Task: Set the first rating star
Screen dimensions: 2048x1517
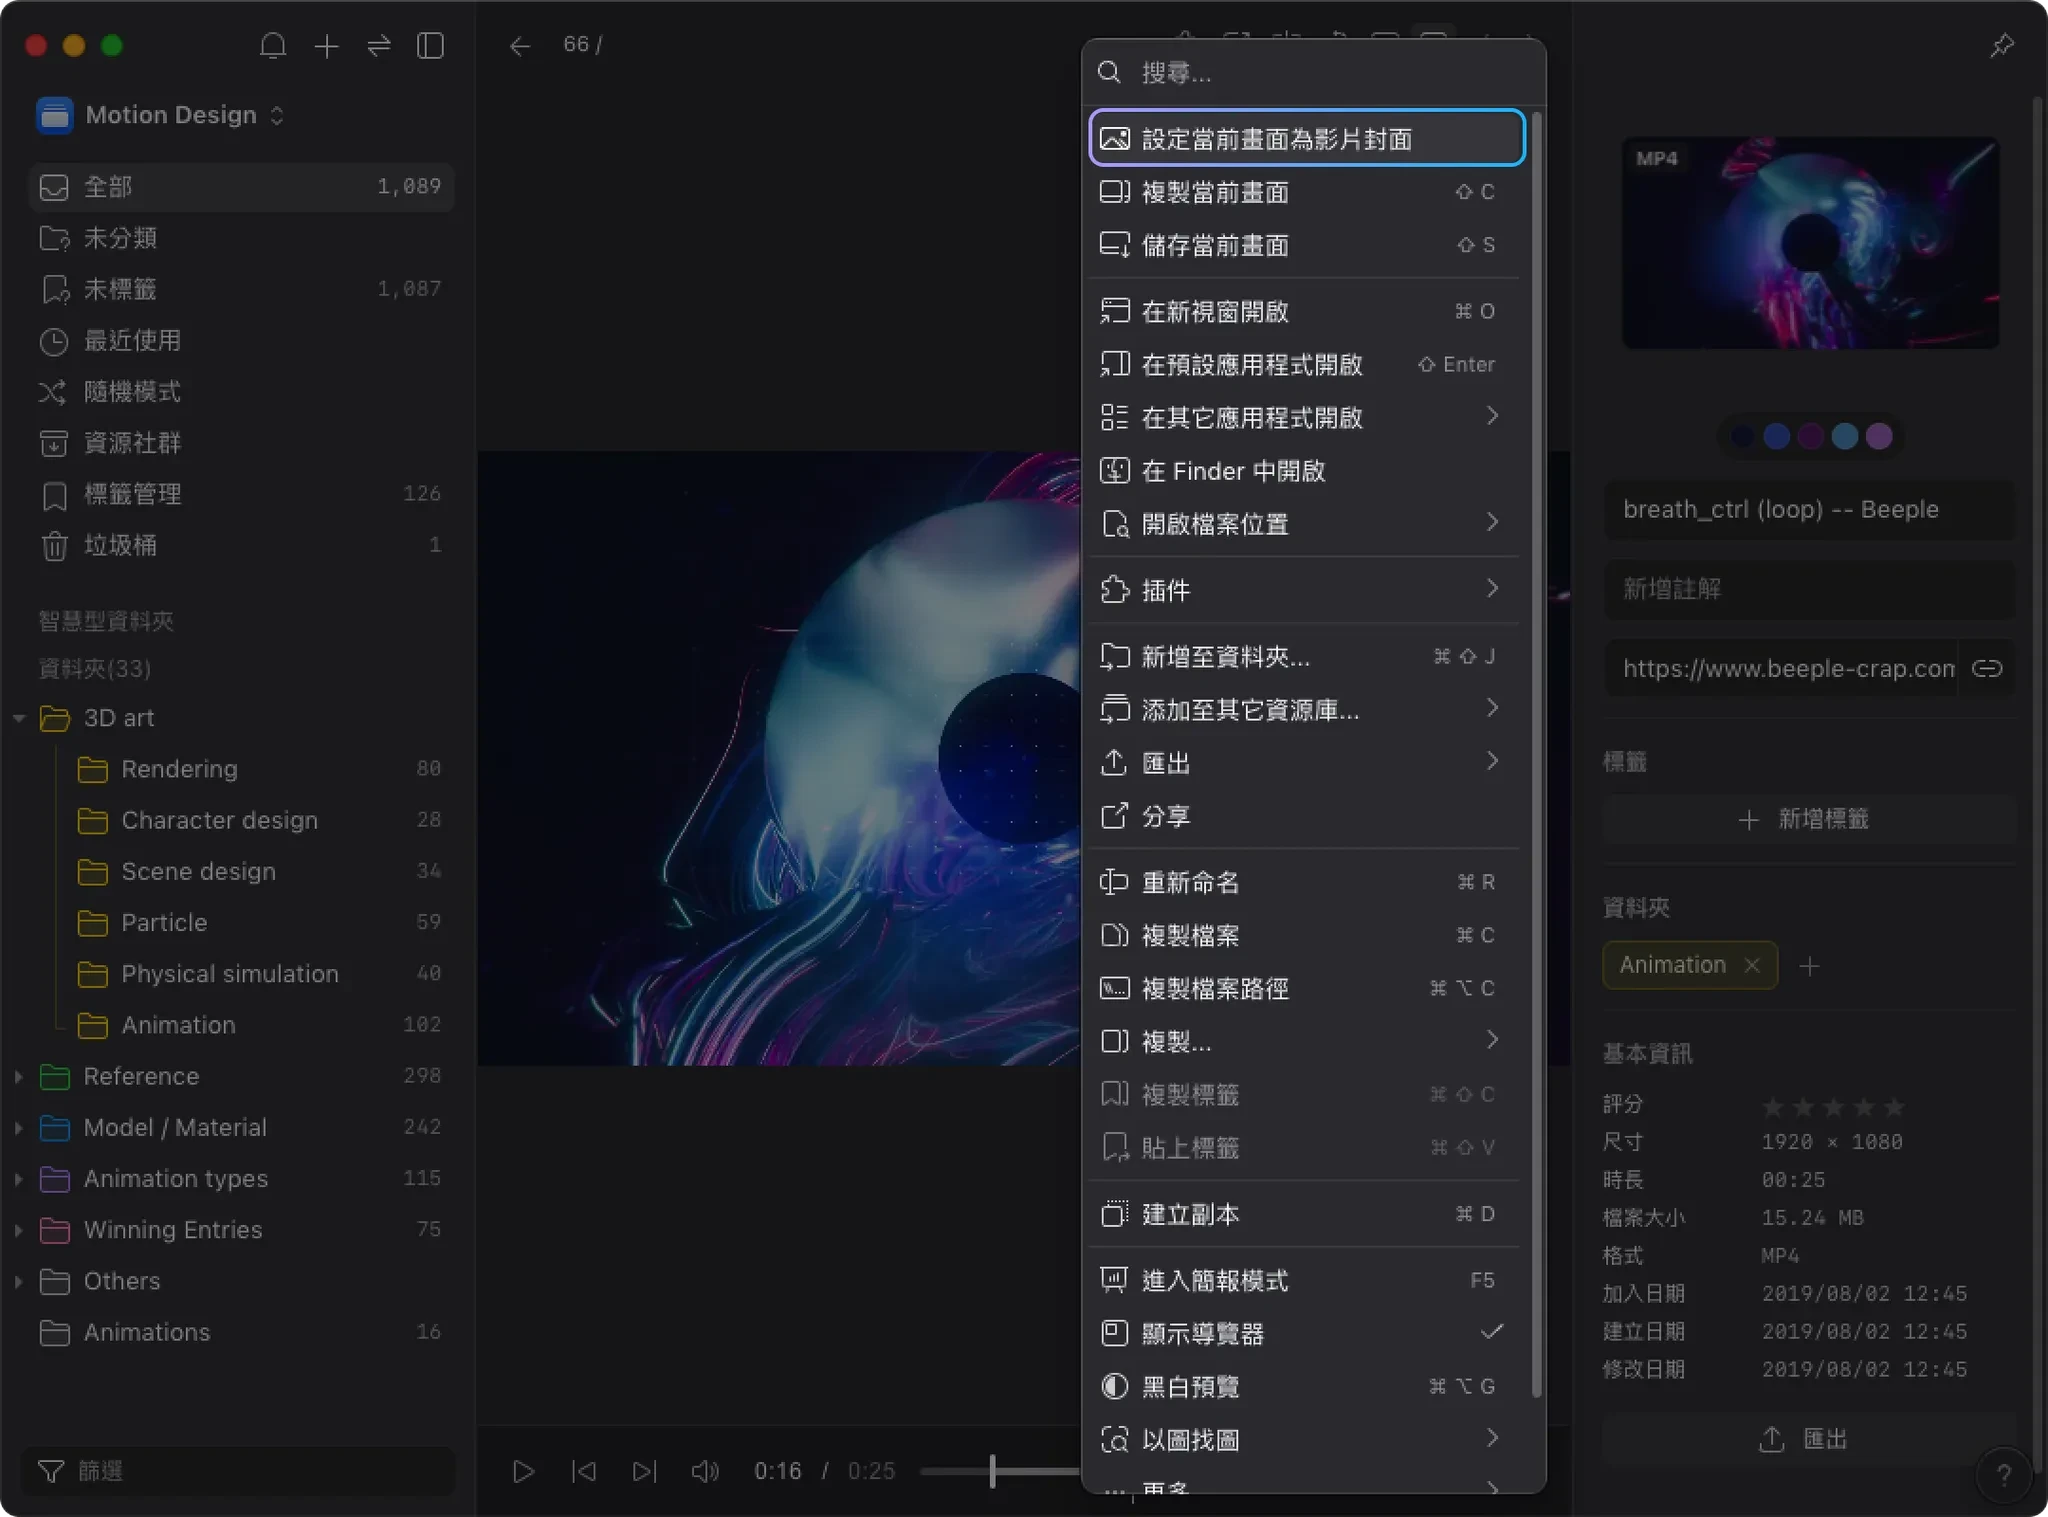Action: (x=1772, y=1106)
